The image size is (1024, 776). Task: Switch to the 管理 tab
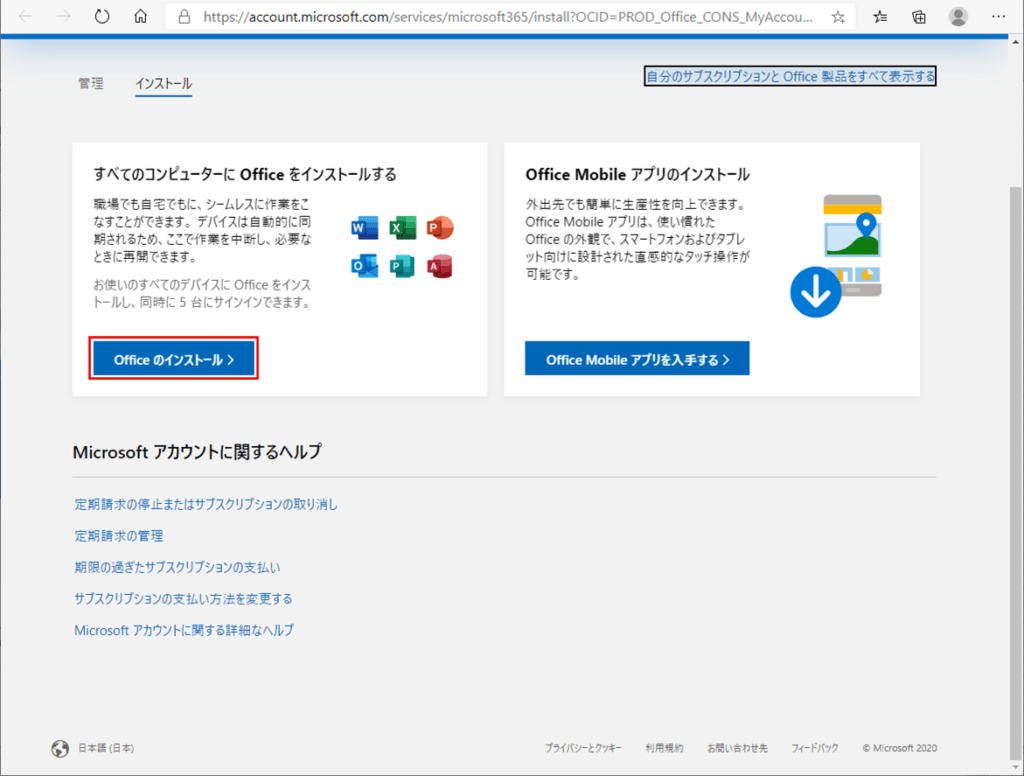90,84
